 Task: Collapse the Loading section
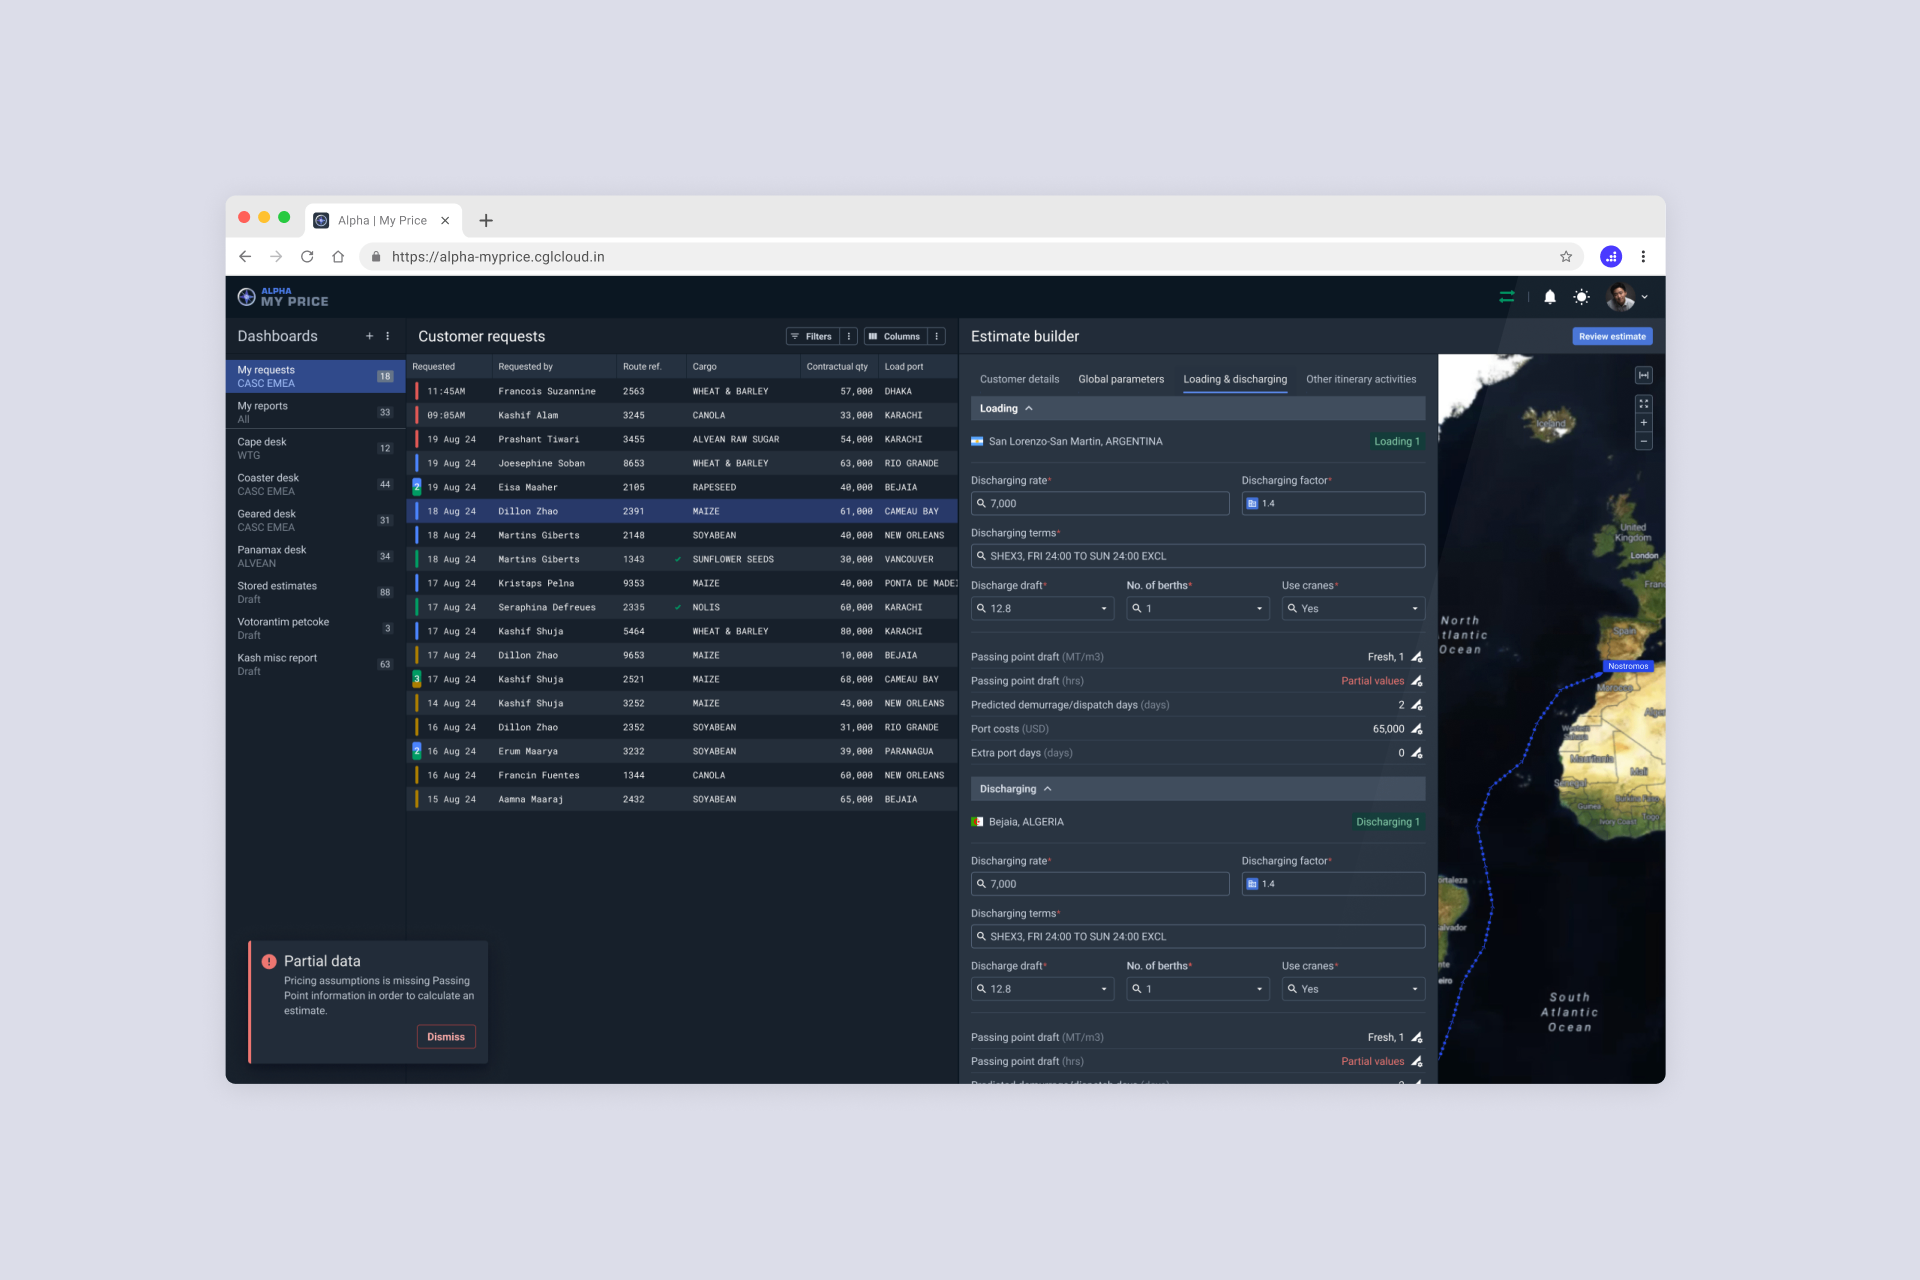[x=1029, y=408]
